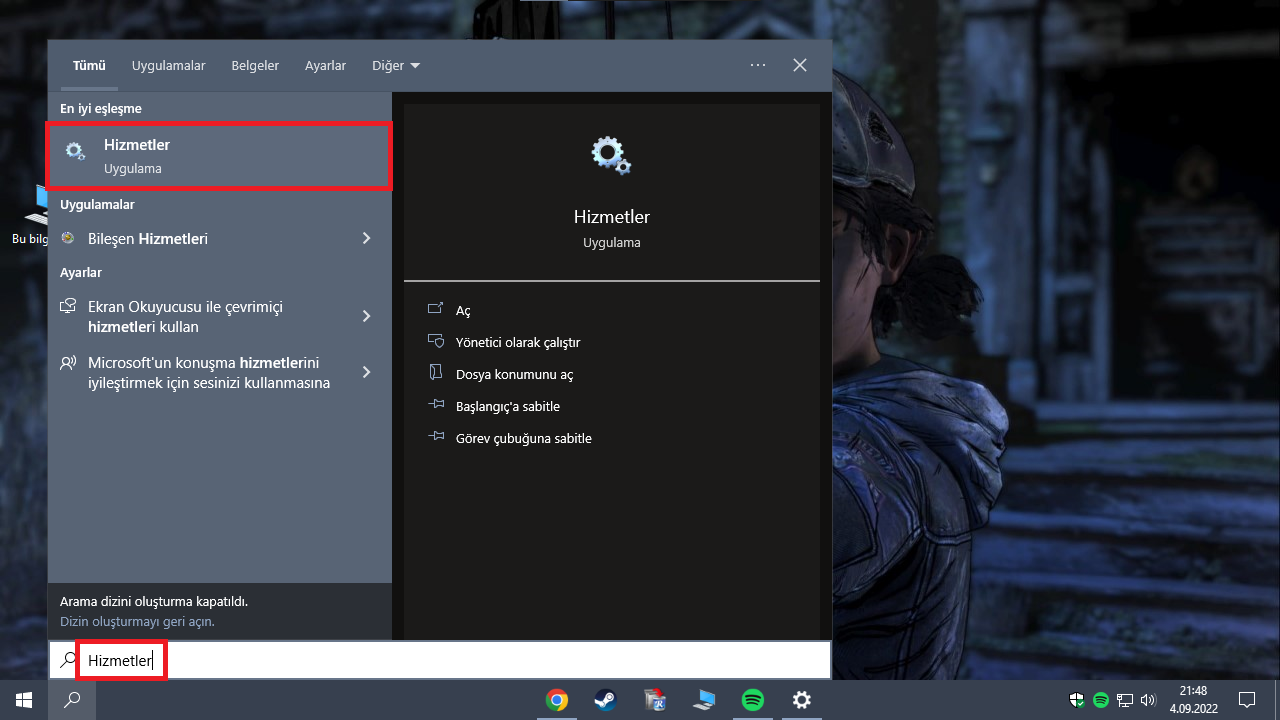Open the more options ellipsis in search
The height and width of the screenshot is (720, 1280).
tap(757, 65)
